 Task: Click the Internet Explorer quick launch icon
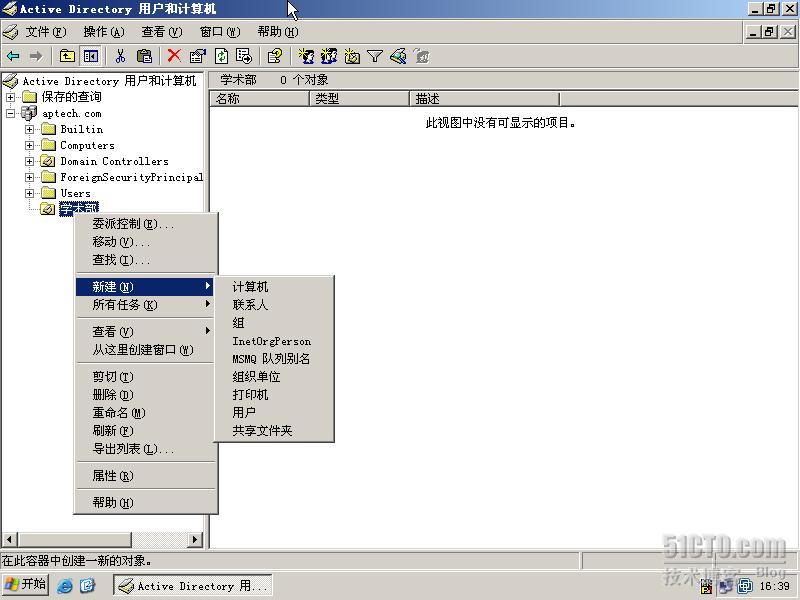[x=65, y=585]
